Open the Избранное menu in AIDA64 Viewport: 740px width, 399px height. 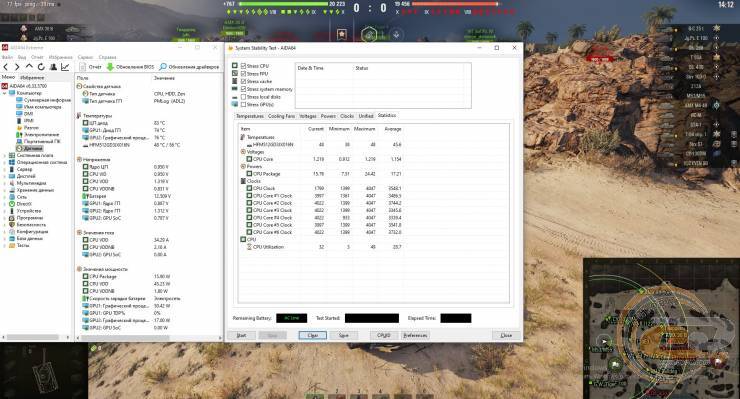pyautogui.click(x=60, y=57)
